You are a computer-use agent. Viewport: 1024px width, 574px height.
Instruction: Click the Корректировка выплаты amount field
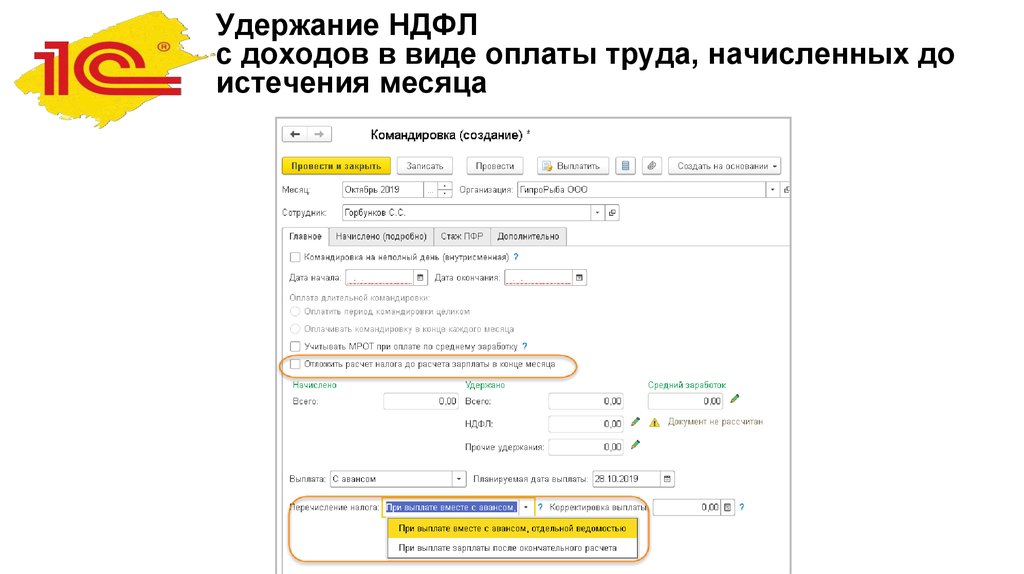(687, 507)
